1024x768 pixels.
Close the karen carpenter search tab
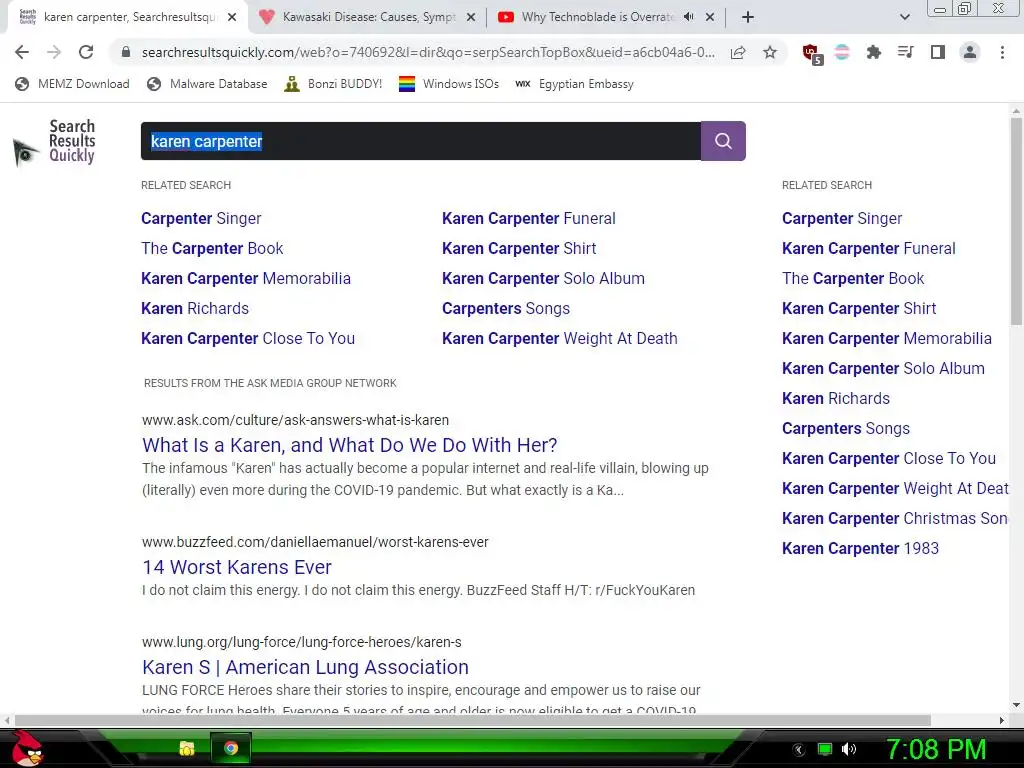click(232, 17)
